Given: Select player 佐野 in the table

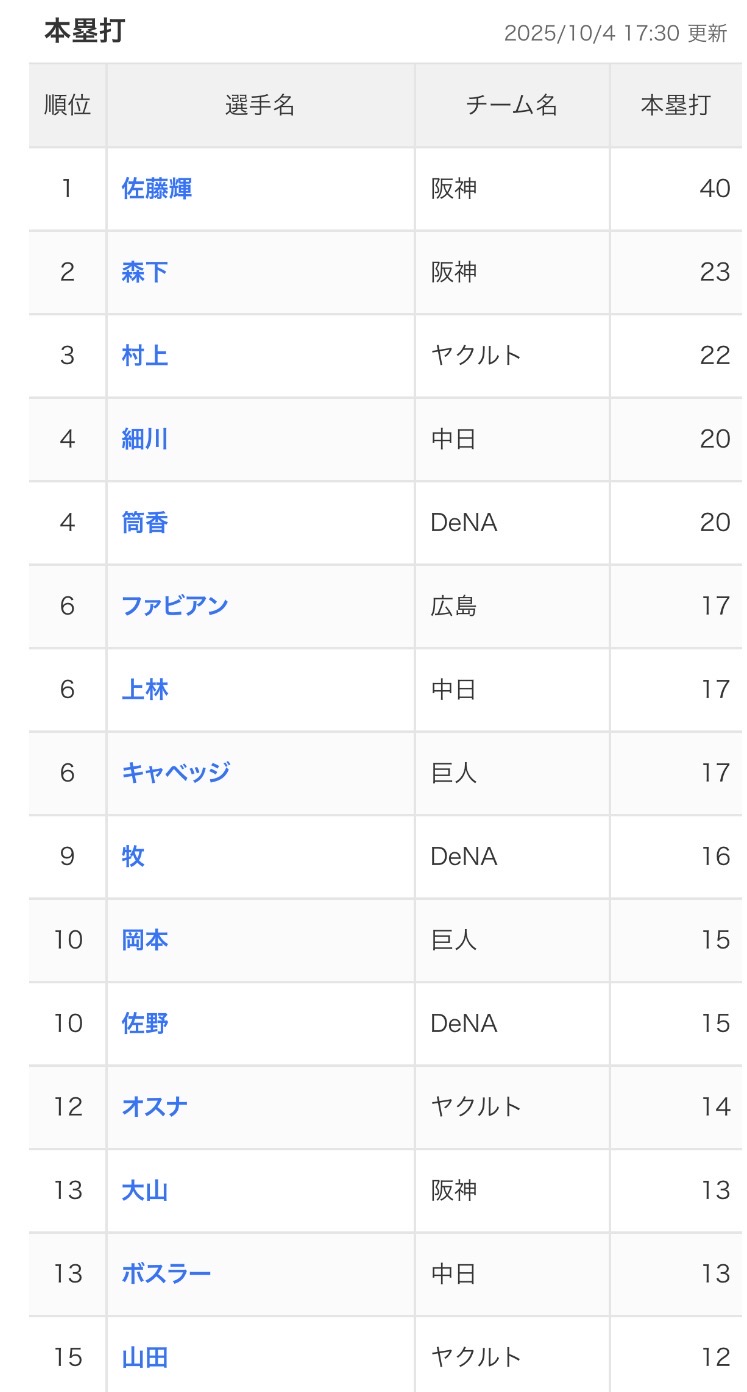Looking at the screenshot, I should click(145, 1023).
